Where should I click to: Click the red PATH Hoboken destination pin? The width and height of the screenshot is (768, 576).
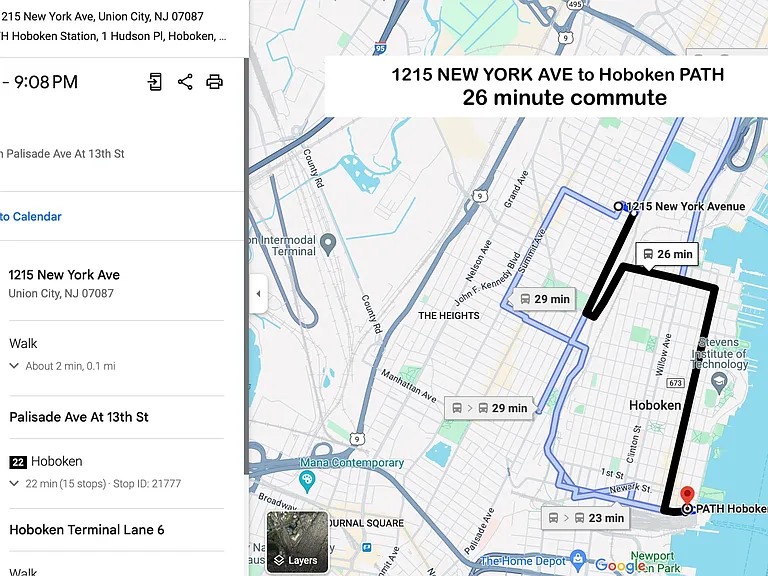687,495
